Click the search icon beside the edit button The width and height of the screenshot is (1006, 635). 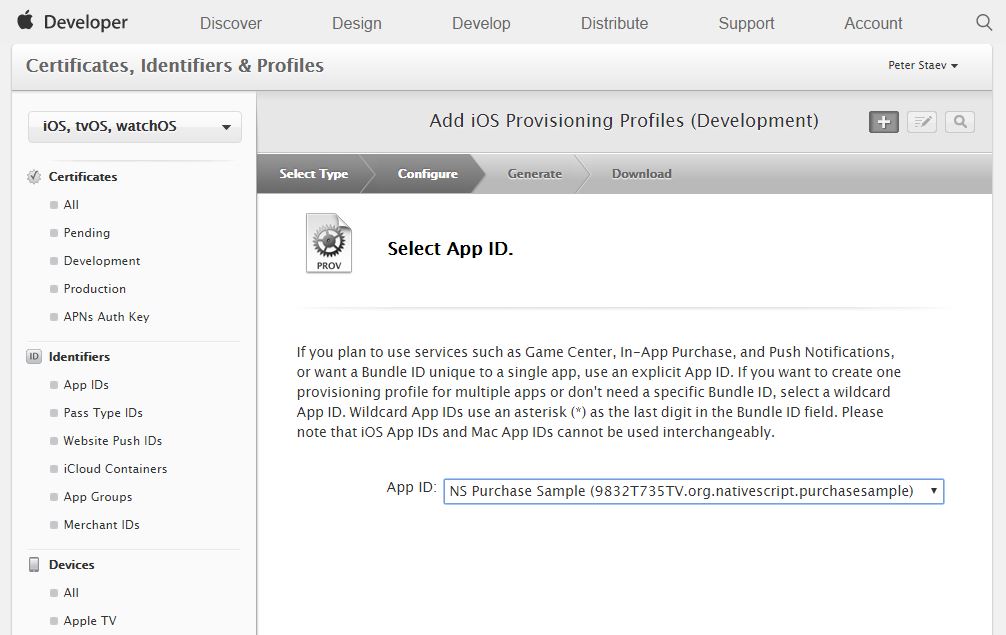click(x=960, y=122)
